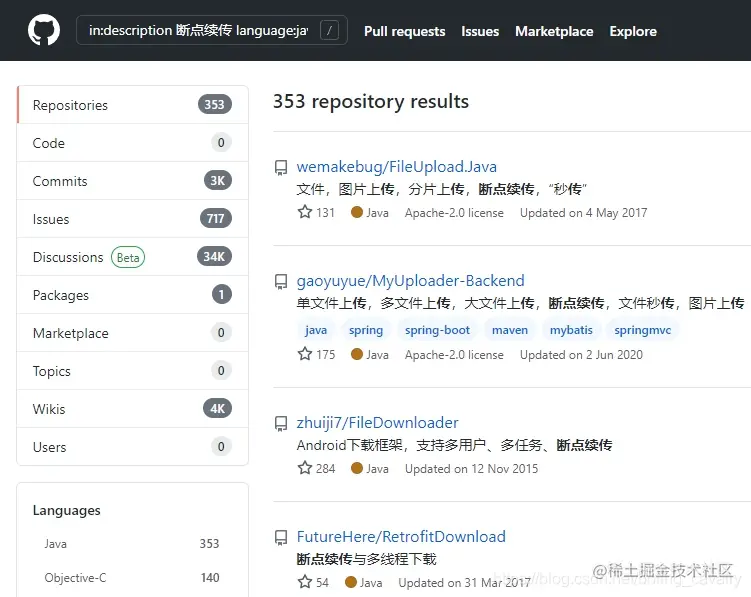This screenshot has height=597, width=751.
Task: Click 'Updated on 4 May 2017' text
Action: (x=583, y=213)
